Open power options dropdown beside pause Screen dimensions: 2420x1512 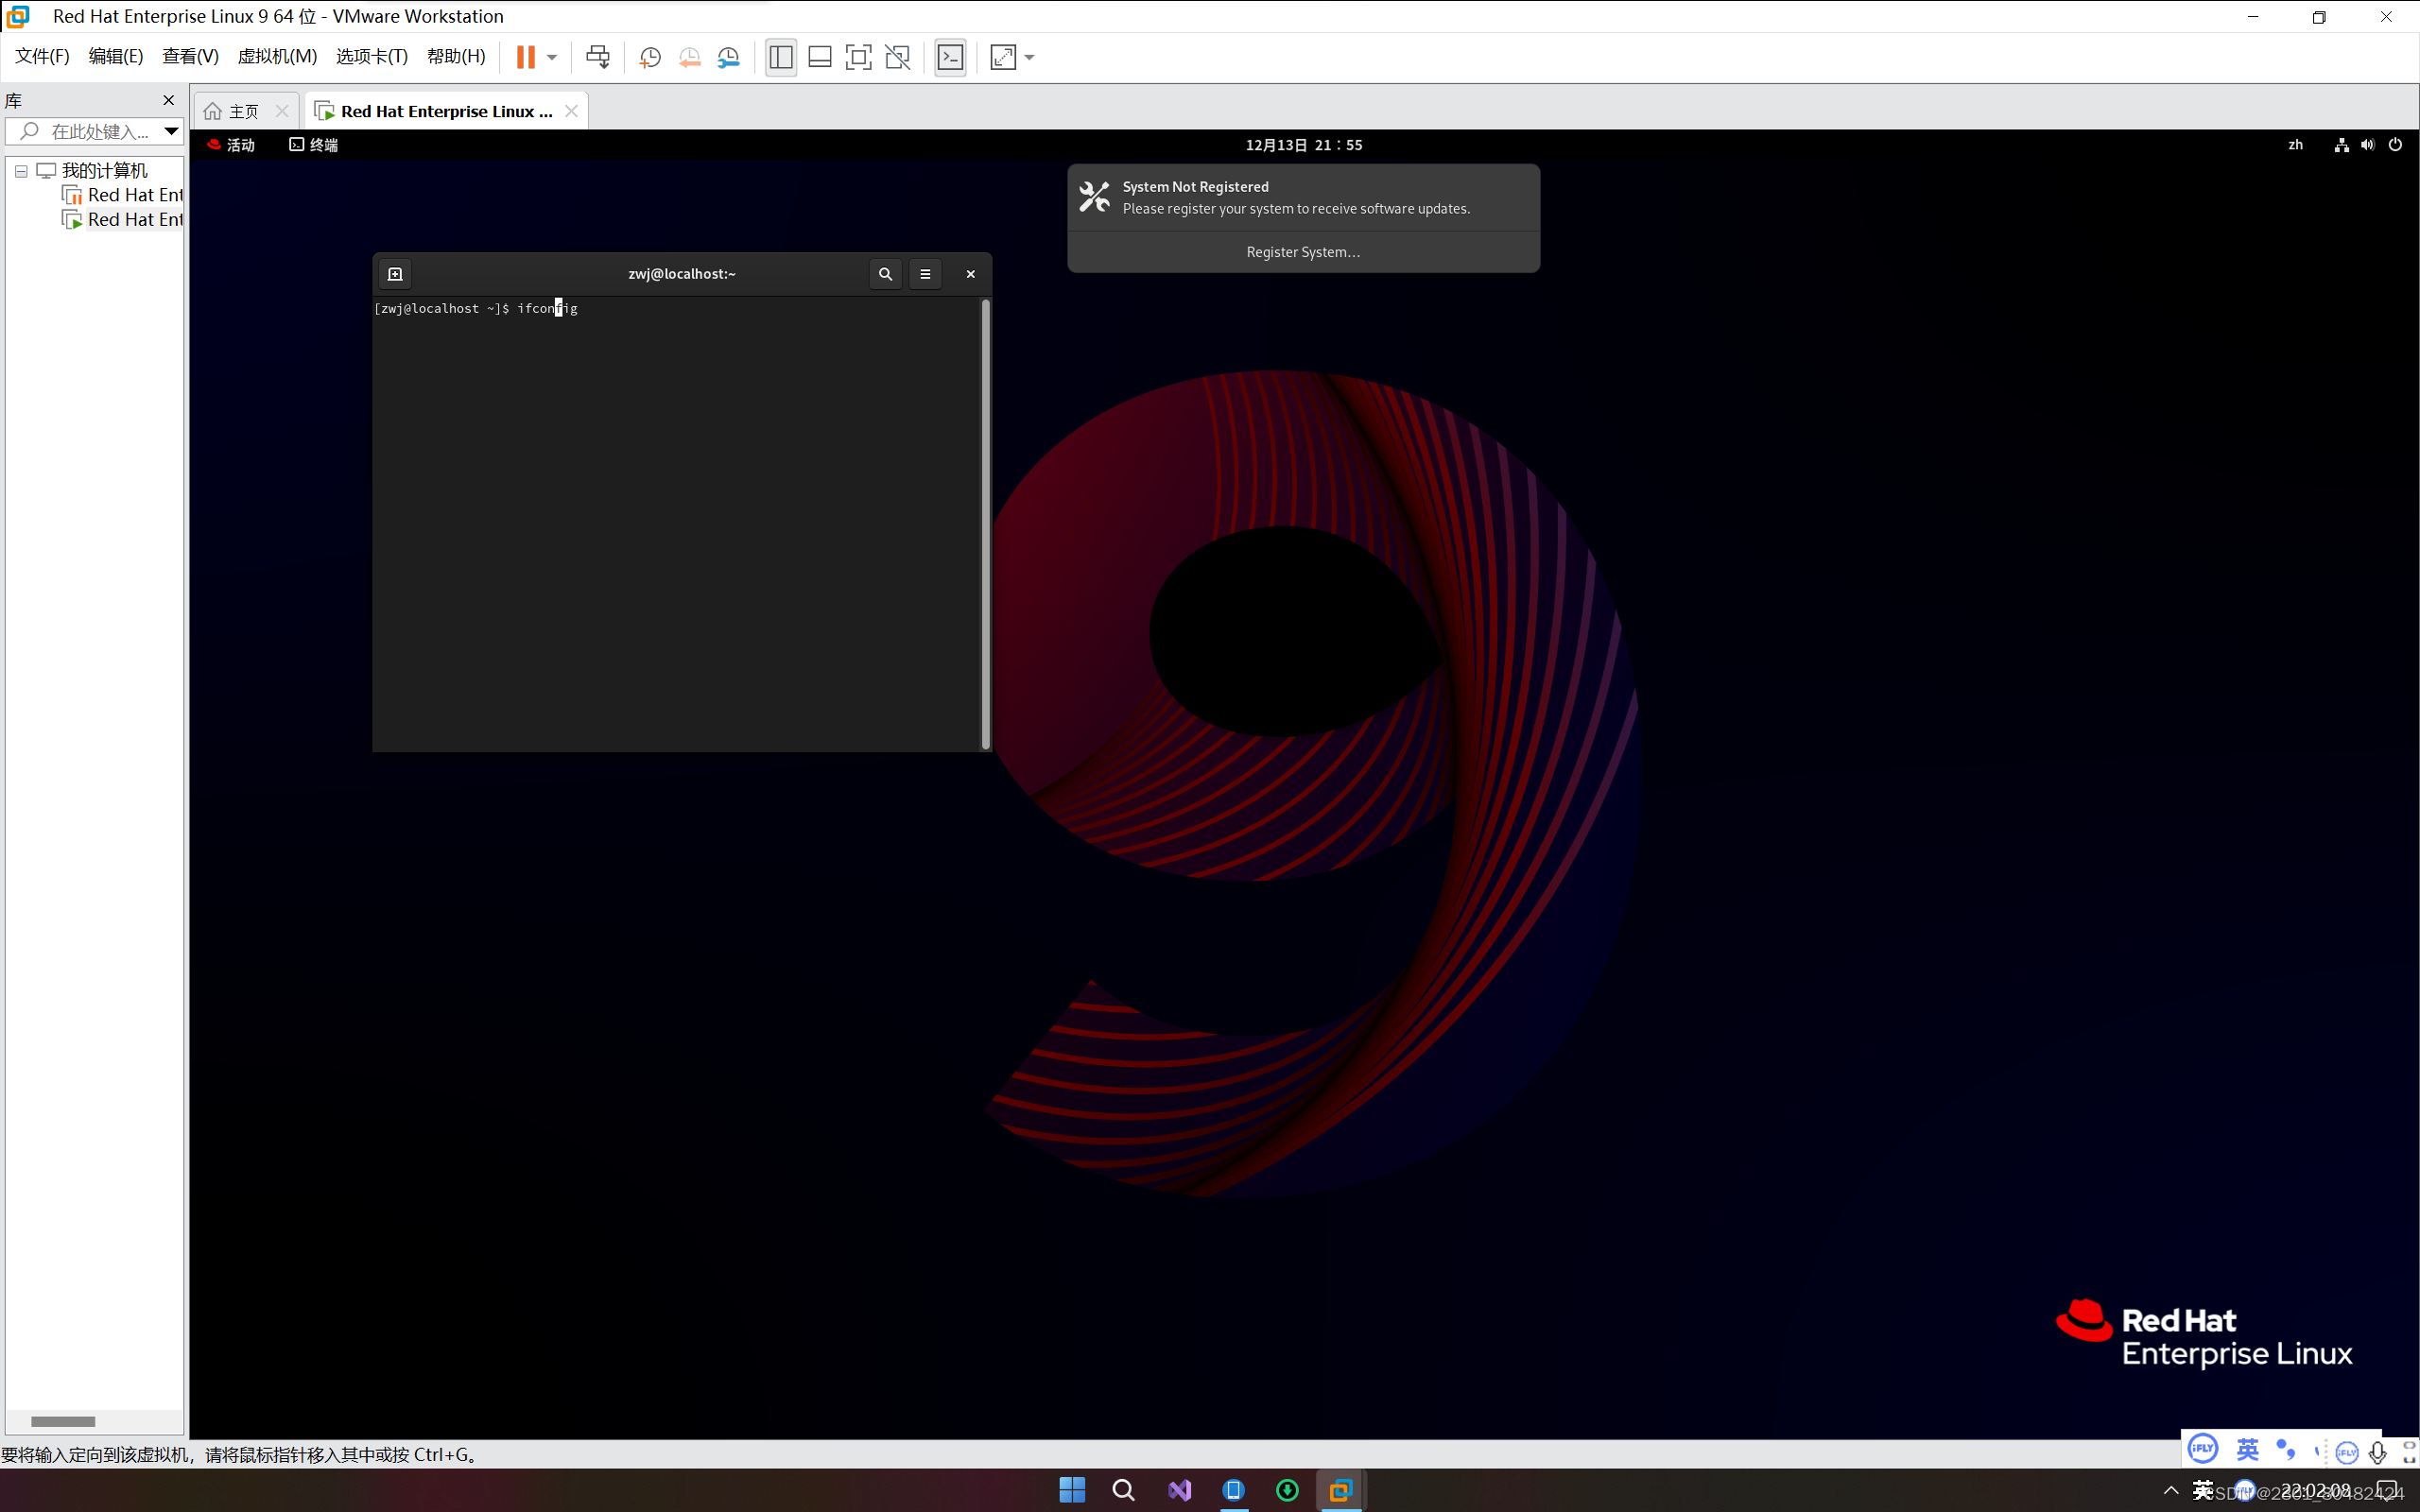point(552,57)
